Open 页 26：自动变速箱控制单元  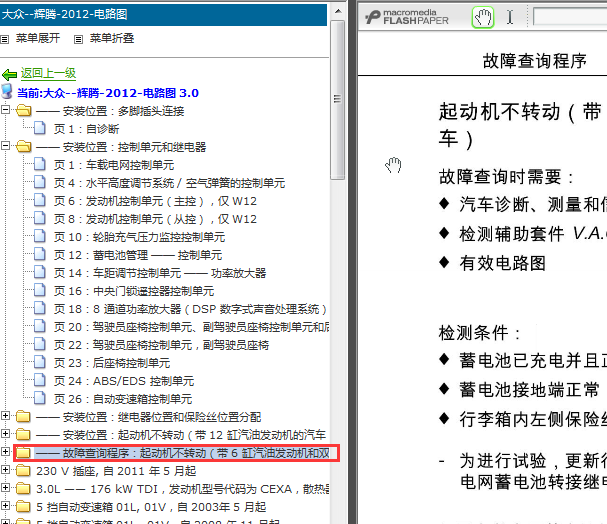tap(123, 399)
